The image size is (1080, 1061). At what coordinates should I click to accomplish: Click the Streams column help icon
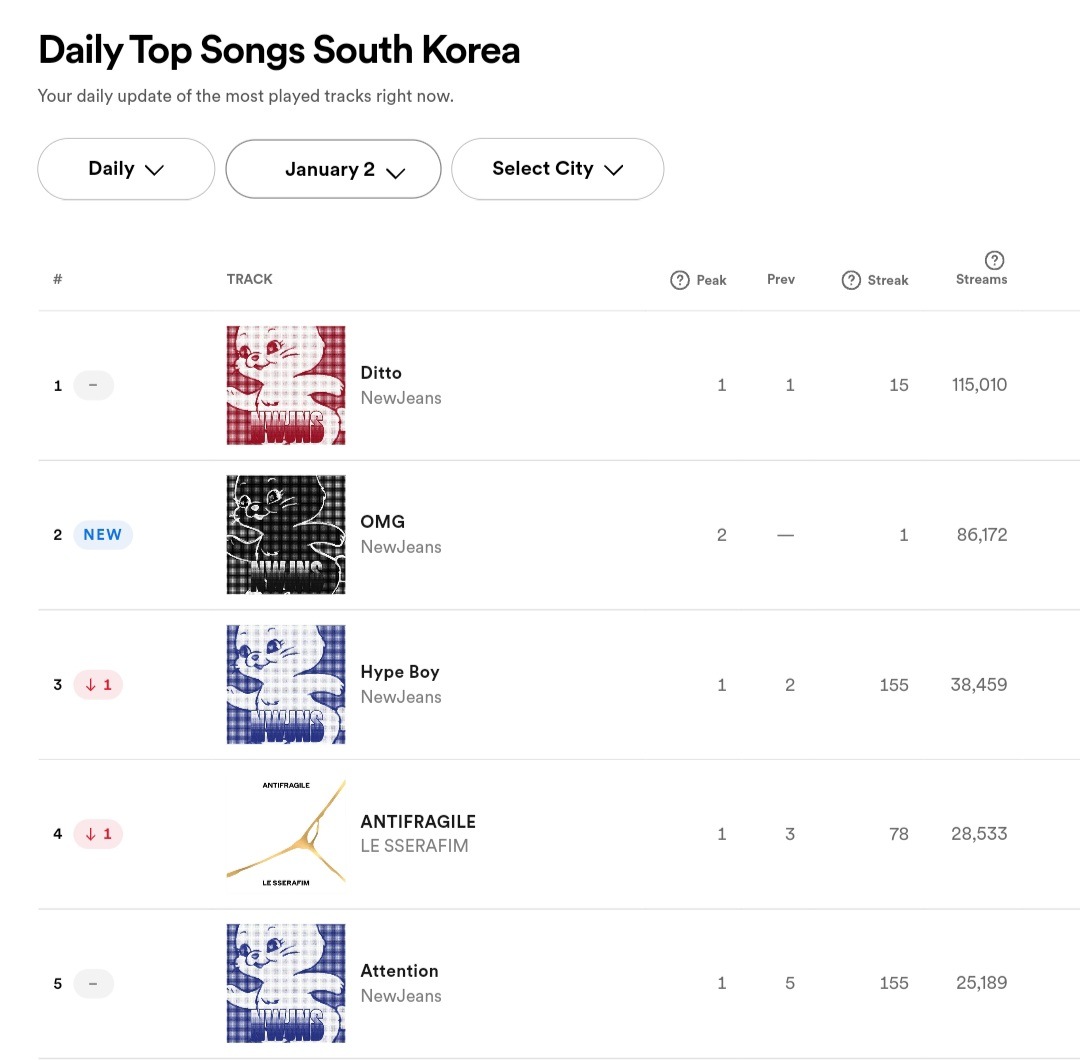(994, 260)
